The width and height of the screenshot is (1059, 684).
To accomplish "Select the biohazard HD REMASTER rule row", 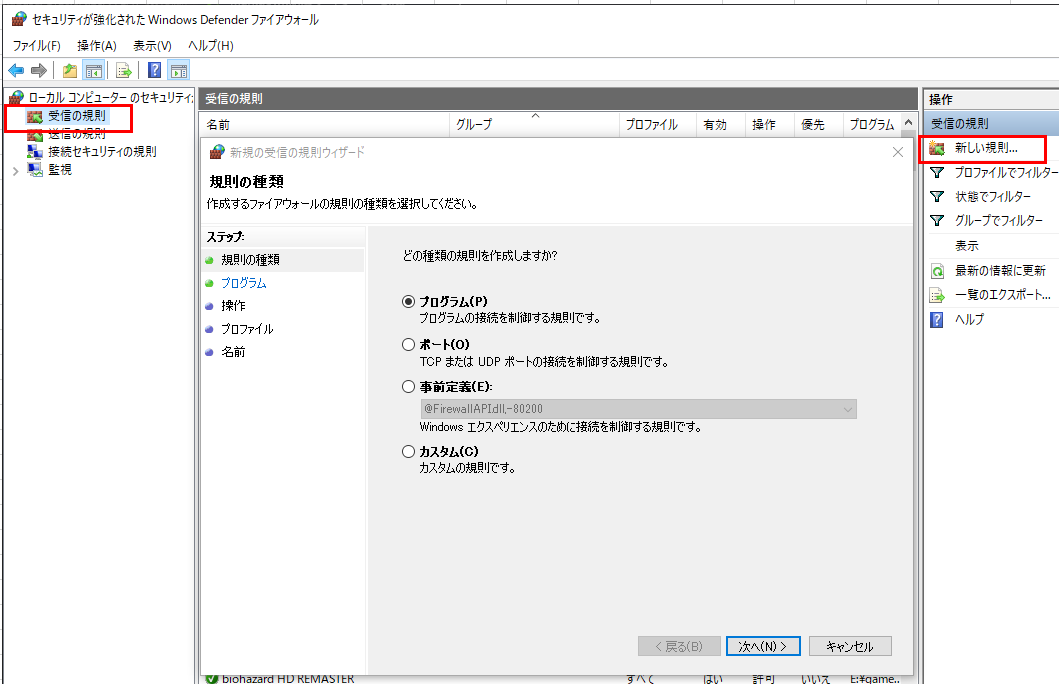I will coord(290,678).
